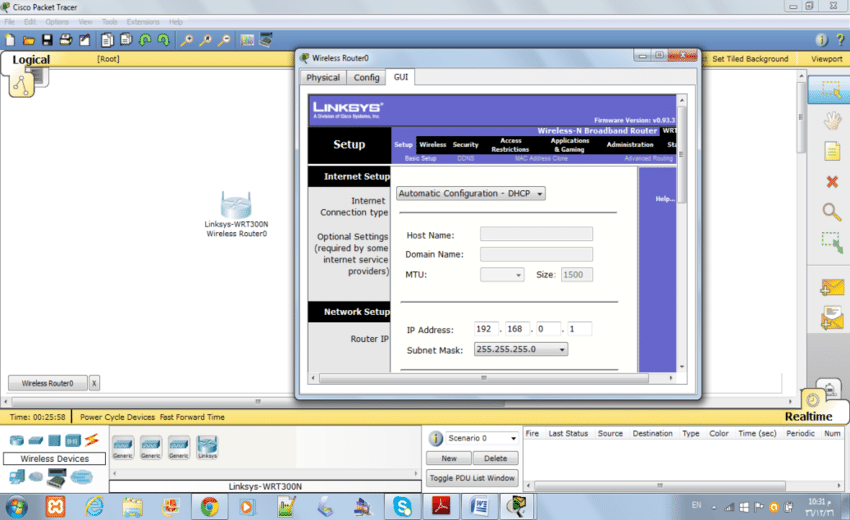This screenshot has height=520, width=850.
Task: Choose the Inspect magnifier tool
Action: (x=832, y=211)
